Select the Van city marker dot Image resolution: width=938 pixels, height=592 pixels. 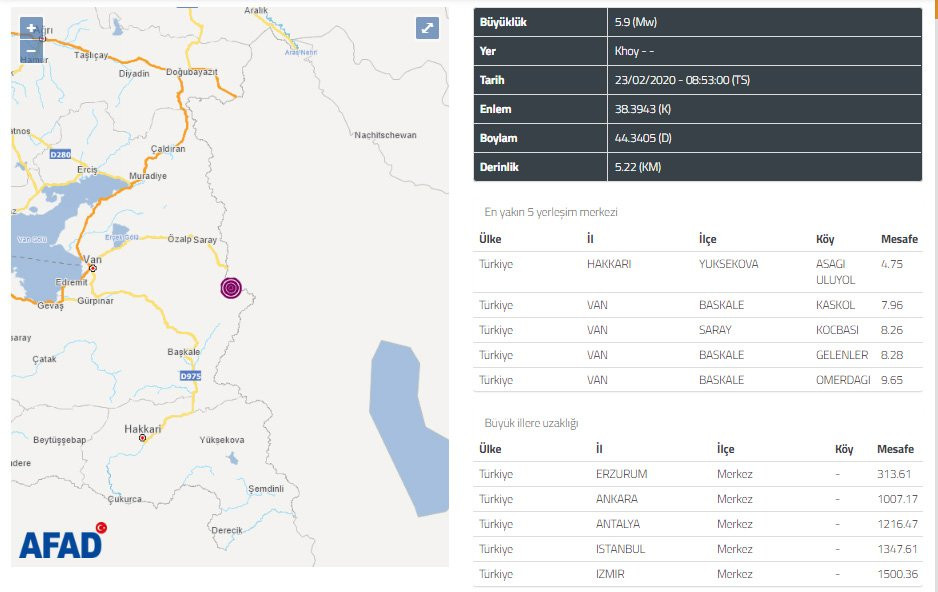93,269
